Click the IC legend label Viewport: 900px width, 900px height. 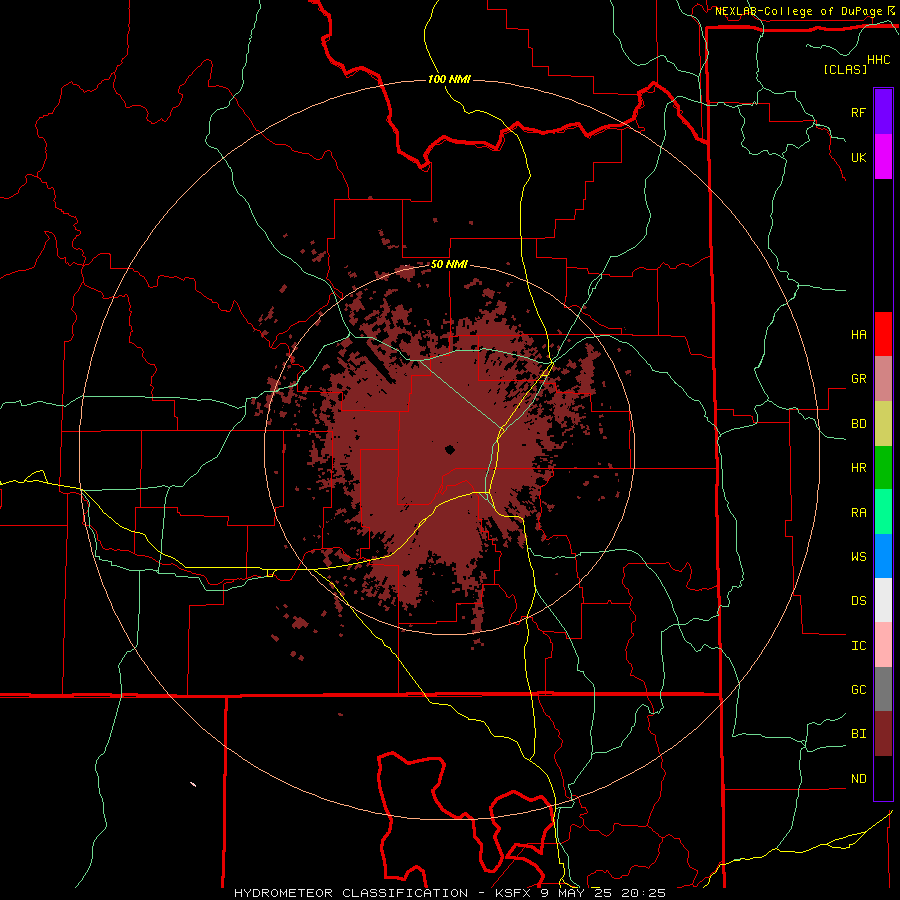[858, 646]
